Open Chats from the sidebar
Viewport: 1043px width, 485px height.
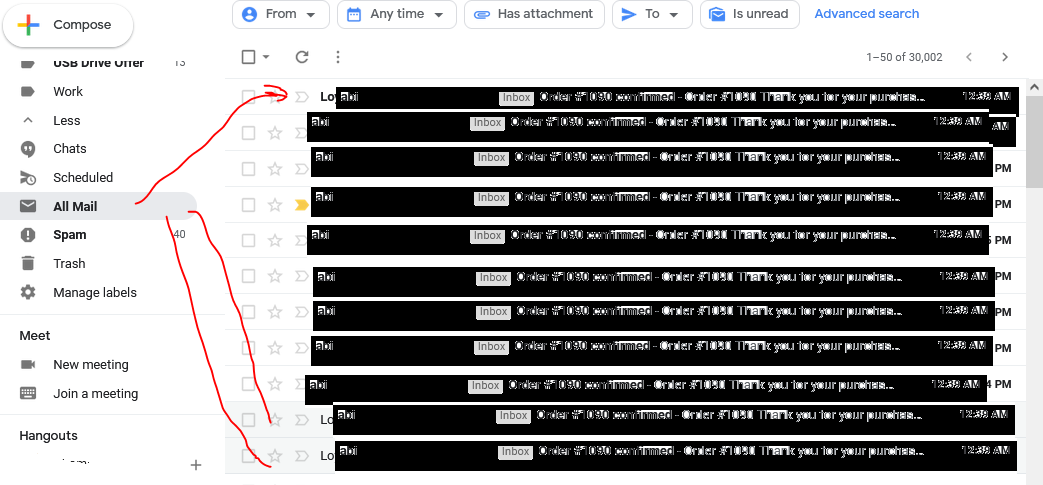click(x=70, y=149)
